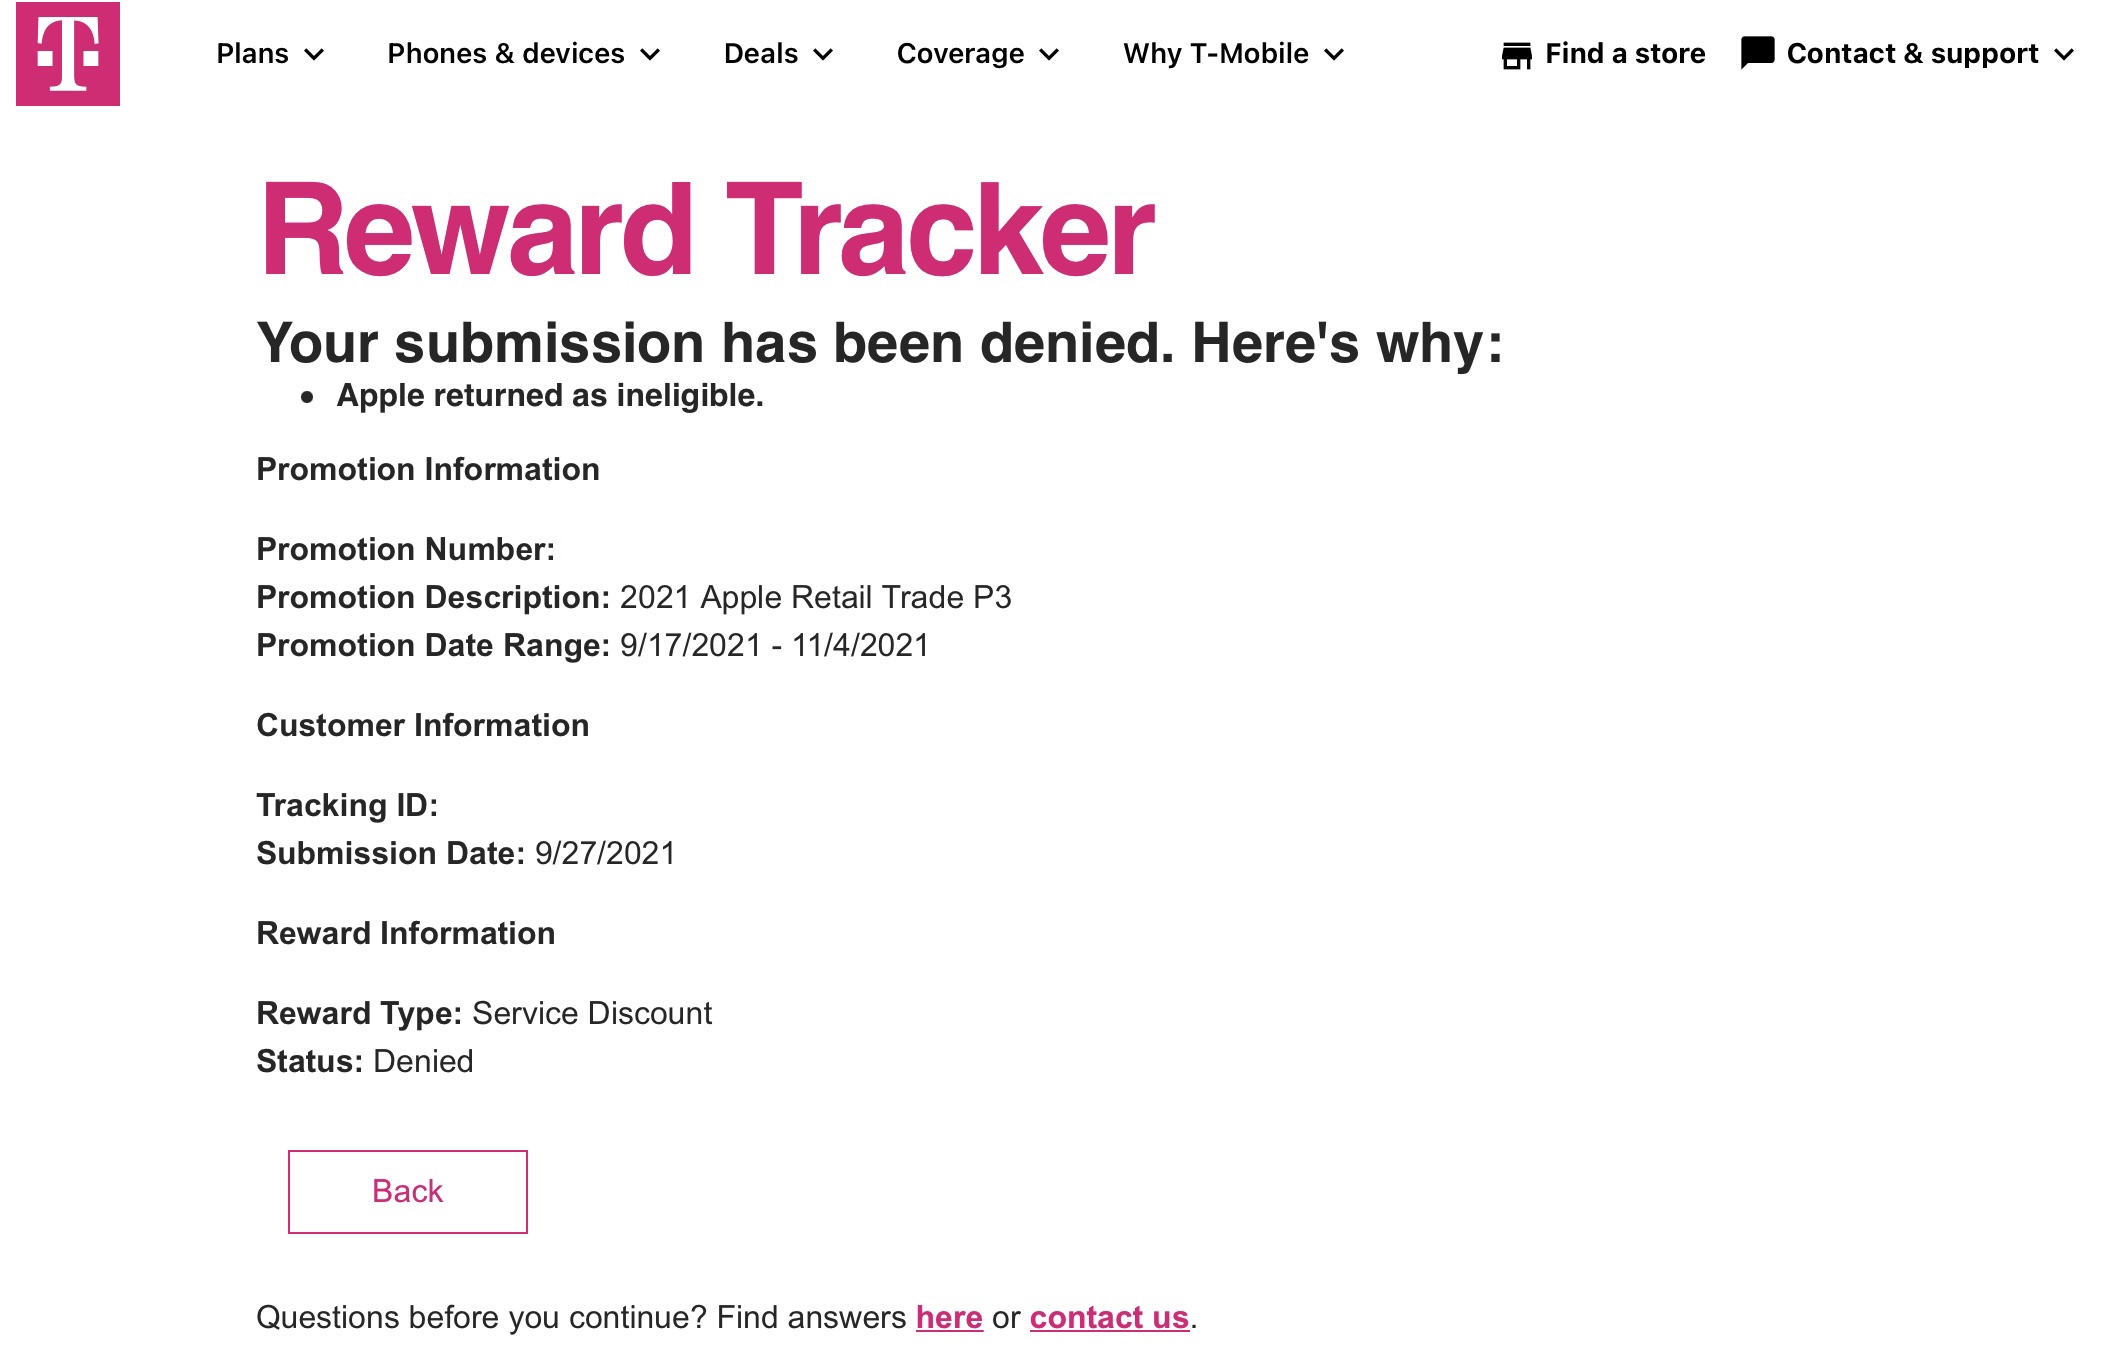The image size is (2104, 1366).
Task: Follow the "contact us" link
Action: [x=1109, y=1318]
